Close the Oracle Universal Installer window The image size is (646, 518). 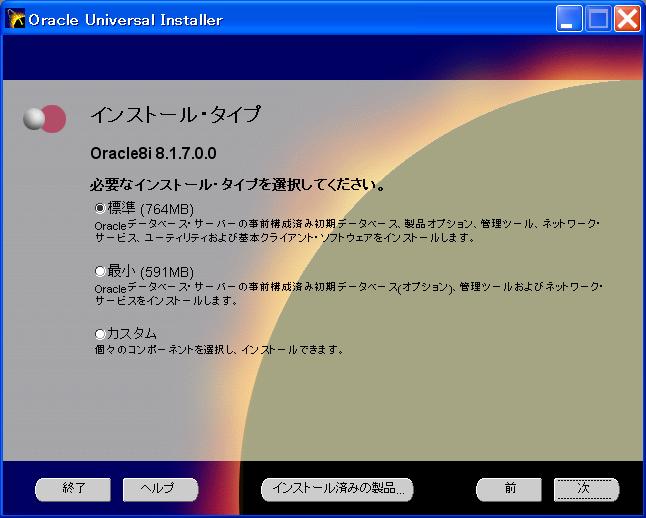(627, 19)
